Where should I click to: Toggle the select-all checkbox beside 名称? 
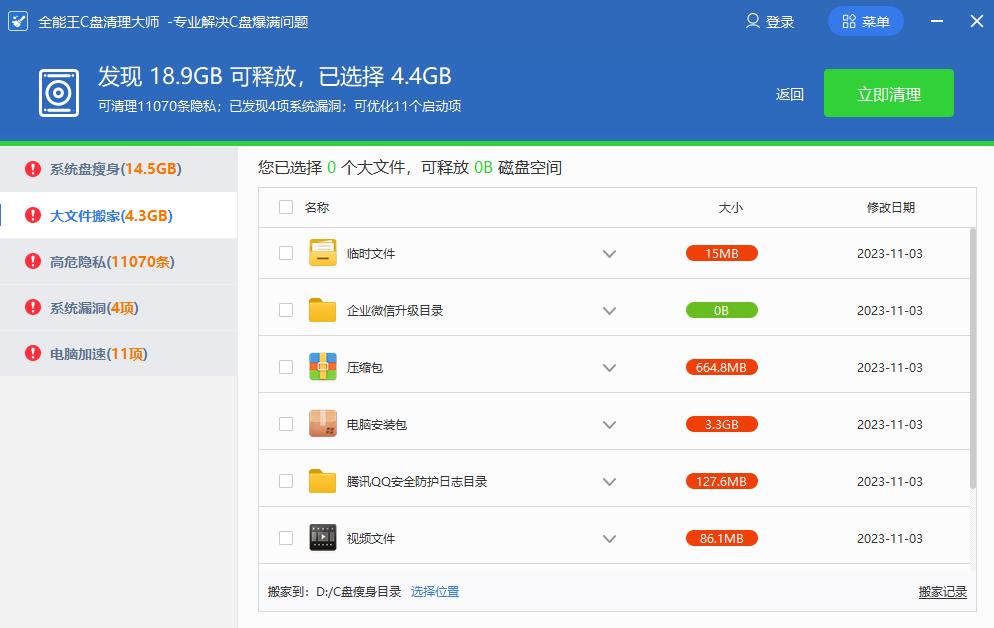tap(286, 207)
